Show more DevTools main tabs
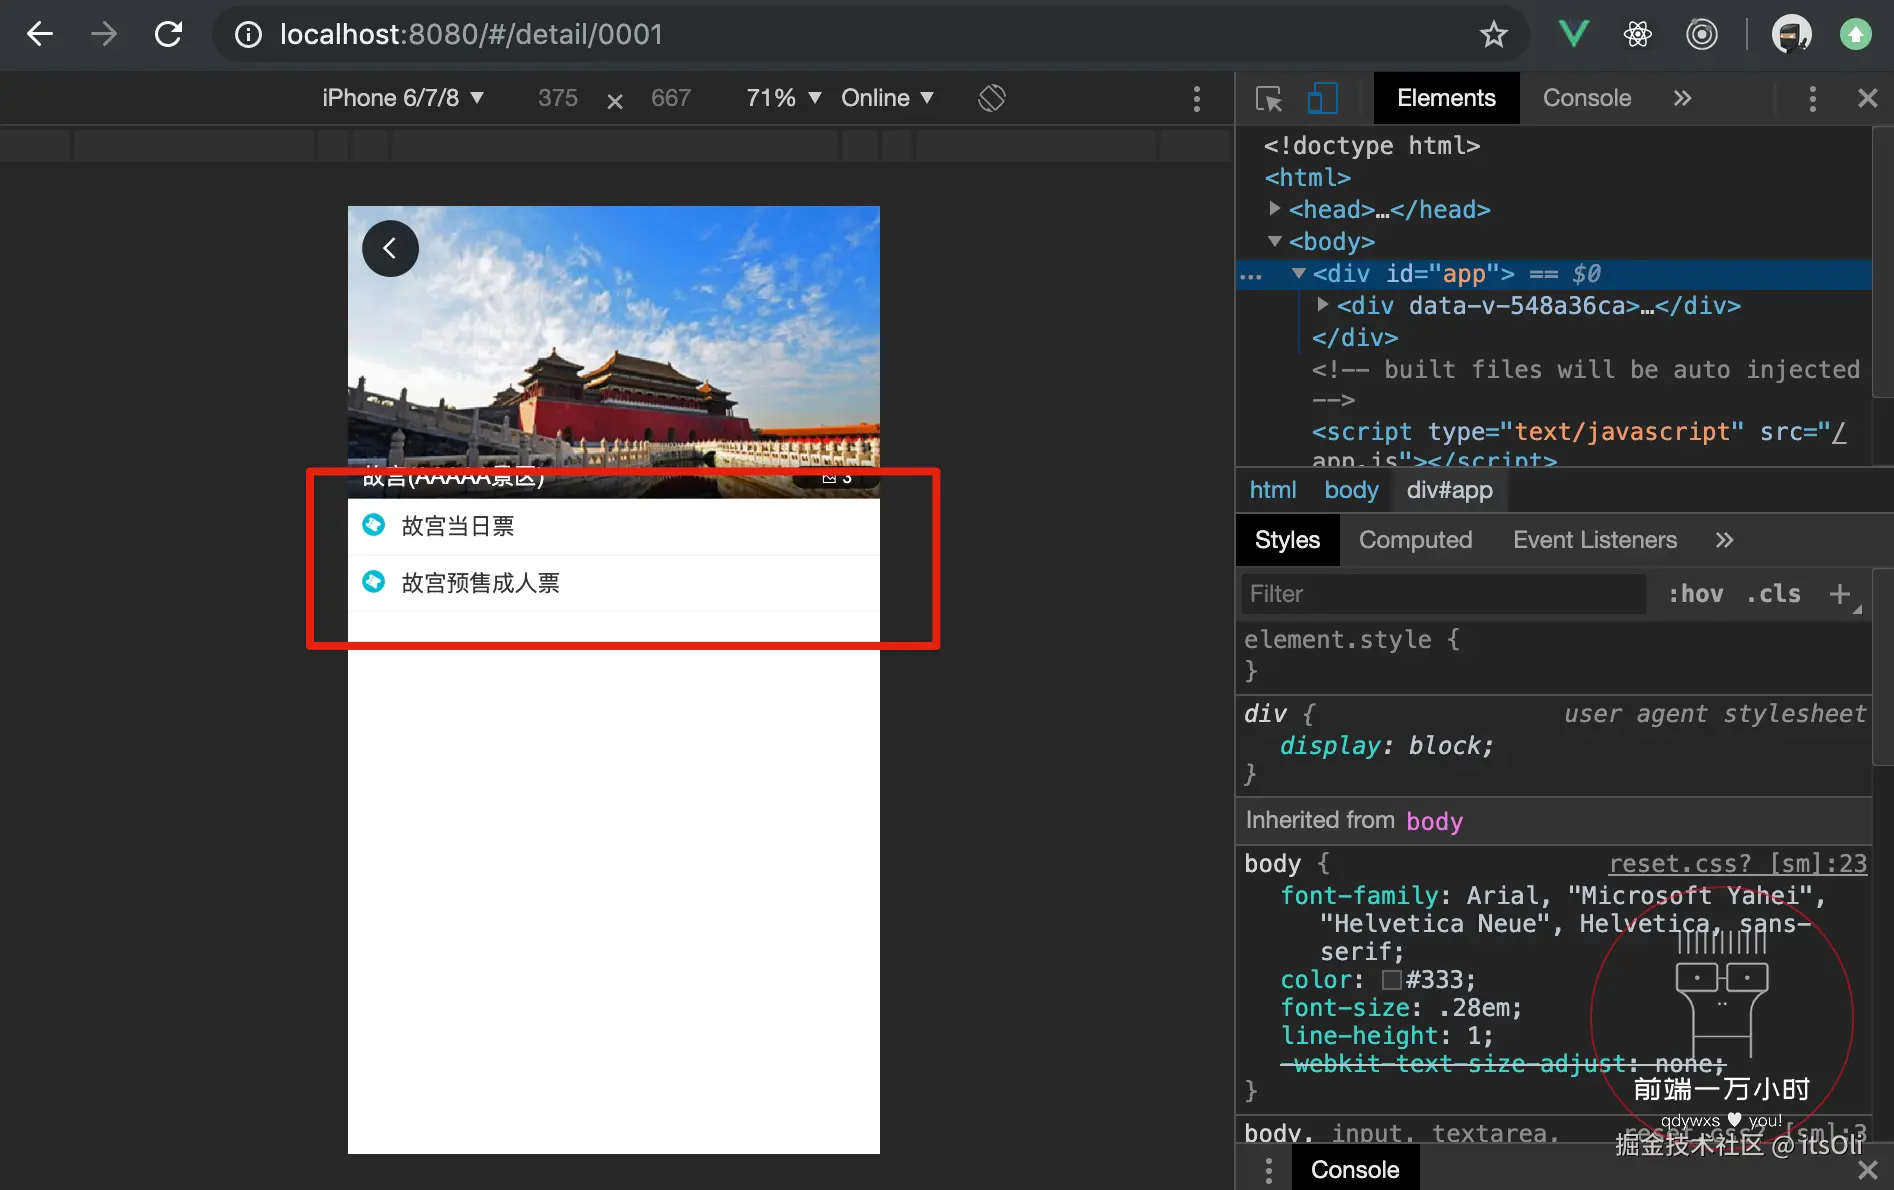 click(x=1682, y=98)
